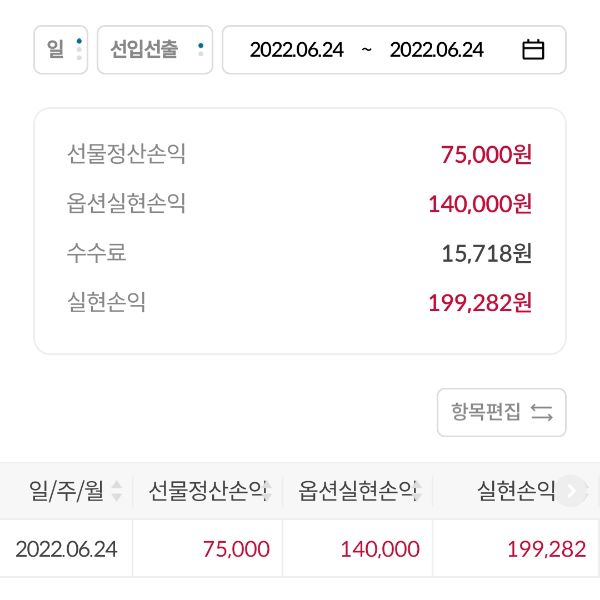Click the 75,000 table cell
The image size is (600, 600).
coord(236,549)
